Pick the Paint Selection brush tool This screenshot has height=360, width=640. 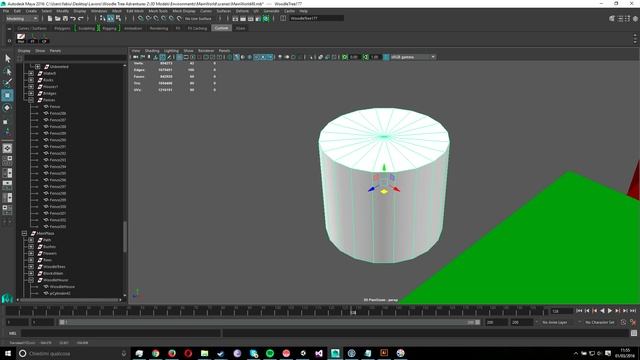click(x=7, y=83)
